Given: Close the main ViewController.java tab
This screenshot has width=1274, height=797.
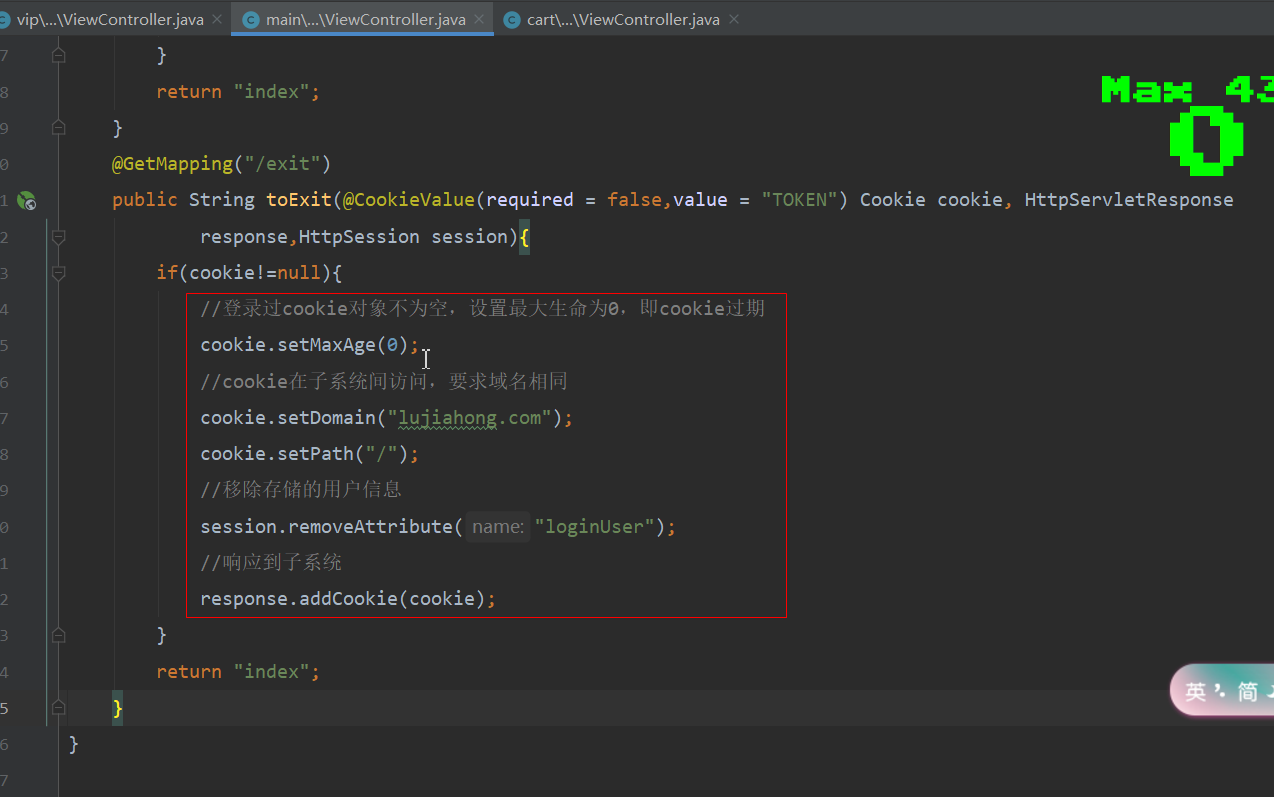Looking at the screenshot, I should click(x=479, y=19).
